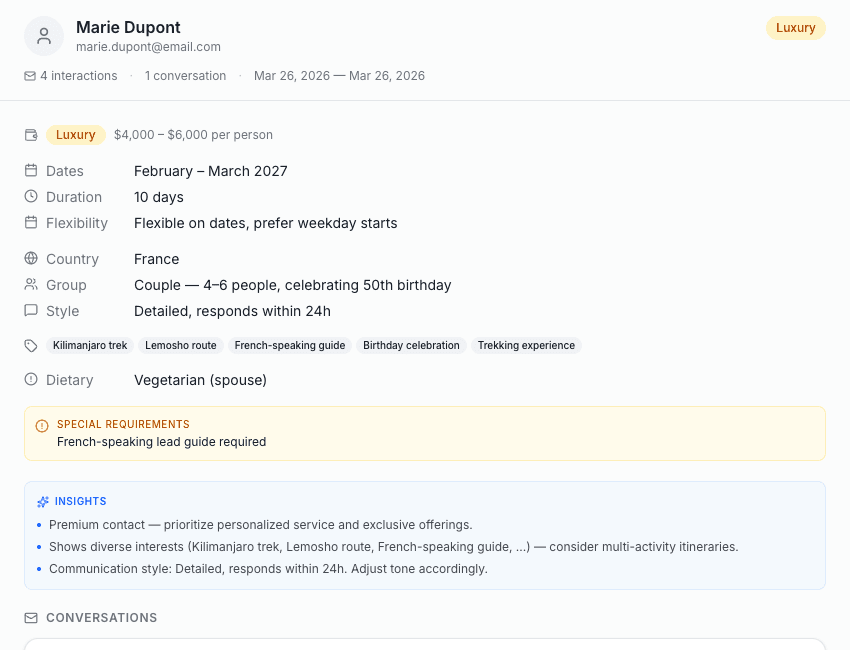This screenshot has width=850, height=650.
Task: Select the clock icon beside Duration
Action: pyautogui.click(x=31, y=196)
